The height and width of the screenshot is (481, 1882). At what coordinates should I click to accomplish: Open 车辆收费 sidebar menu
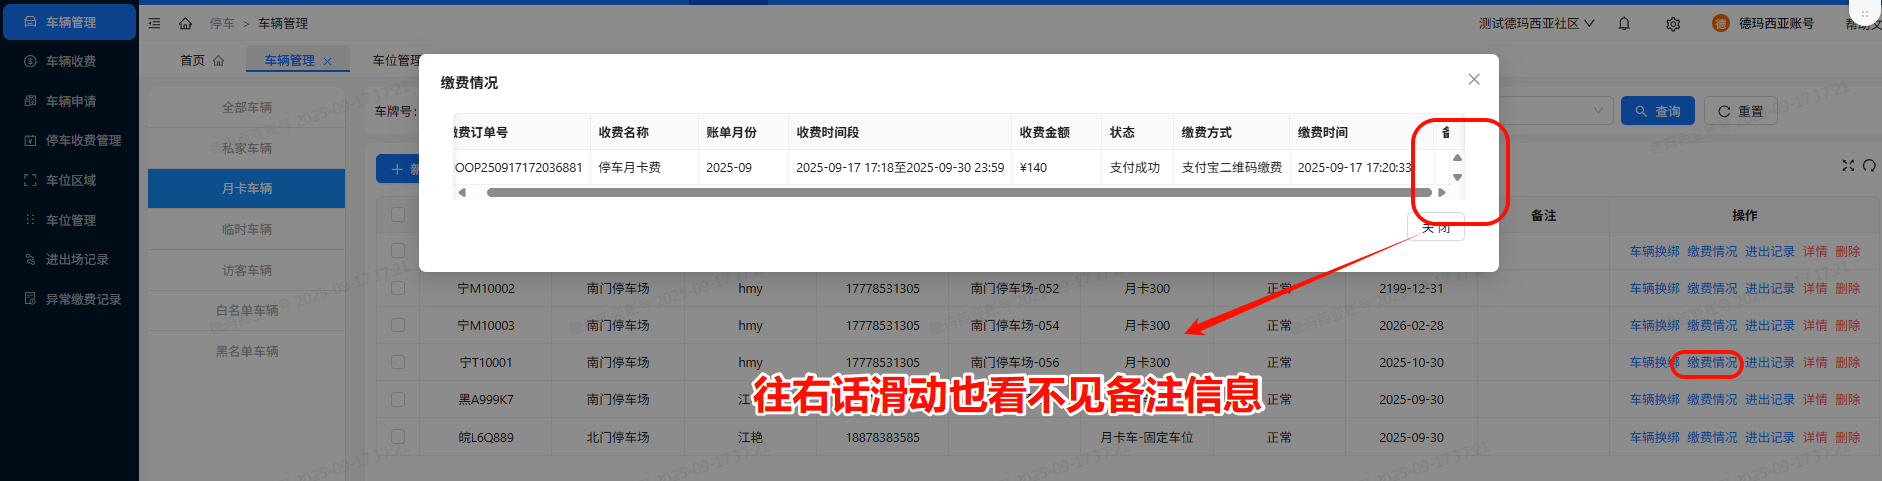coord(69,61)
